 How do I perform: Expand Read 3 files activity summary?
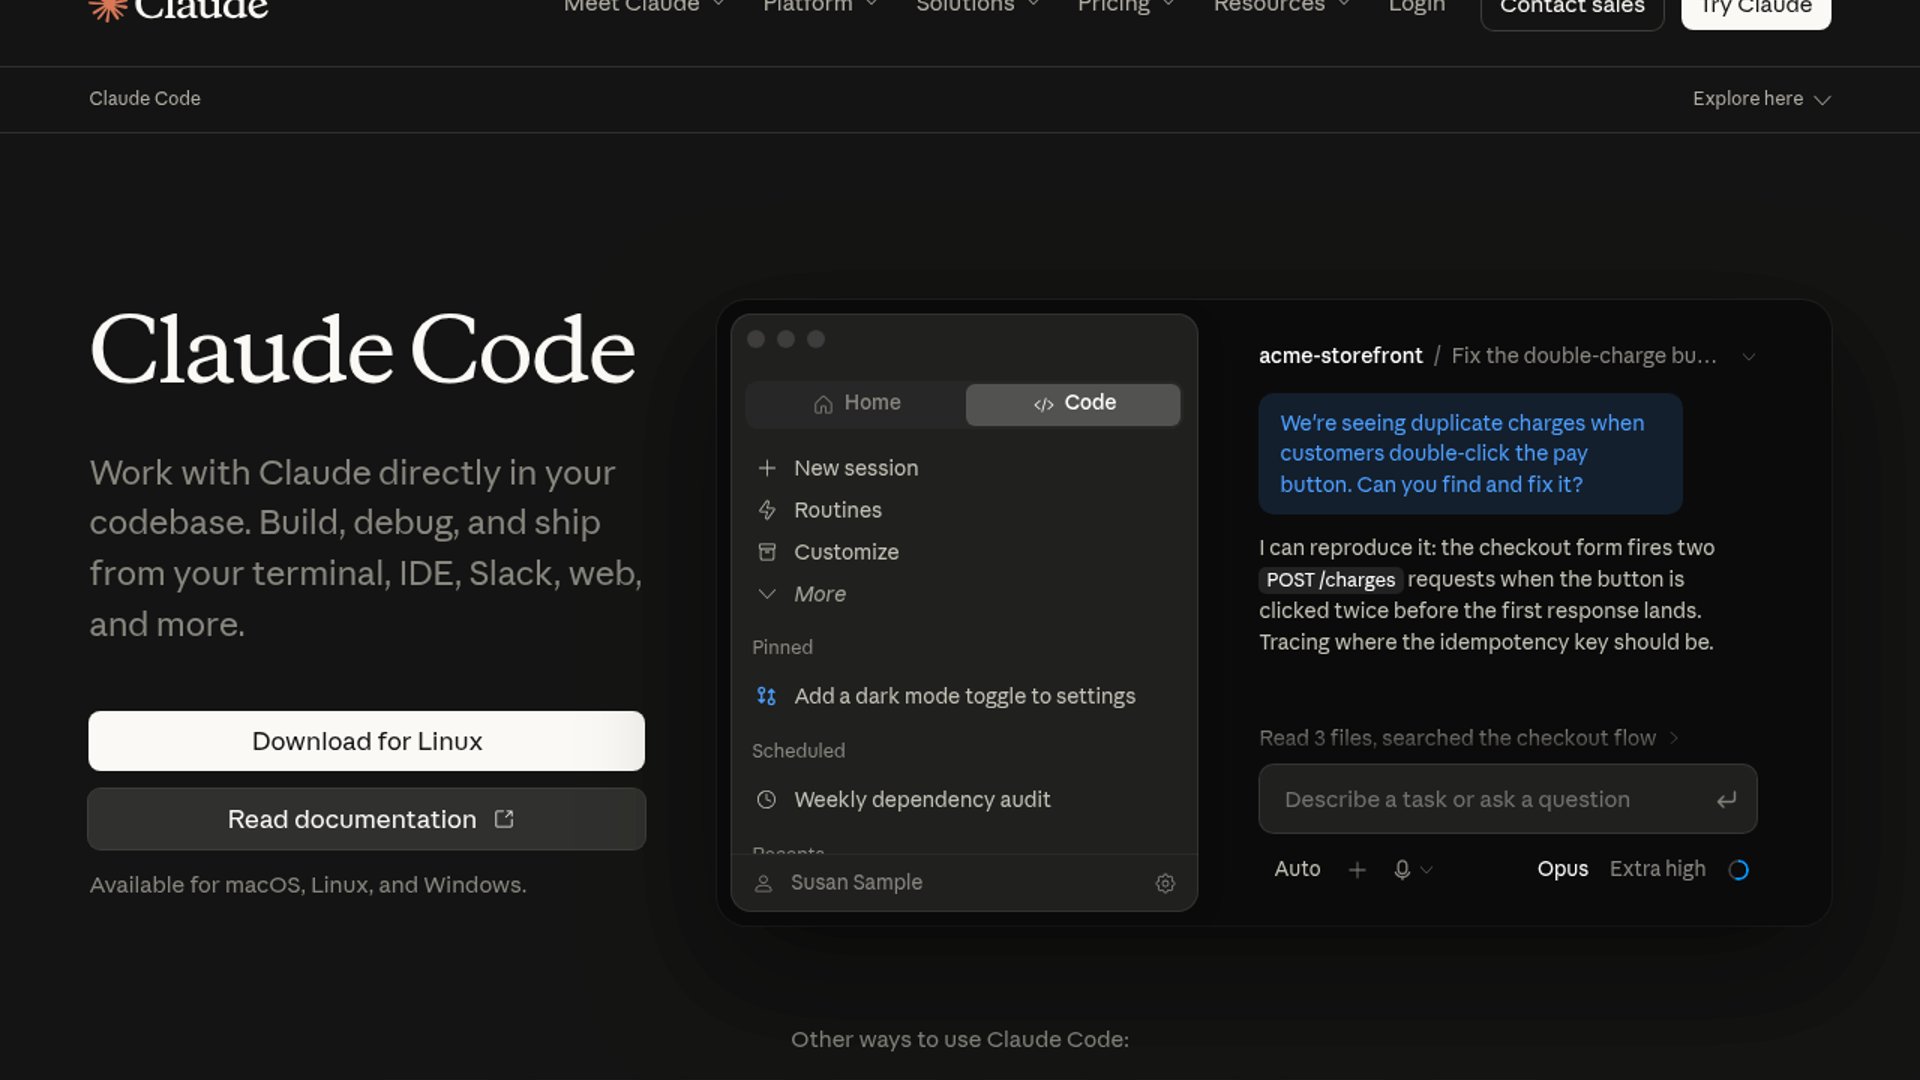click(1468, 738)
